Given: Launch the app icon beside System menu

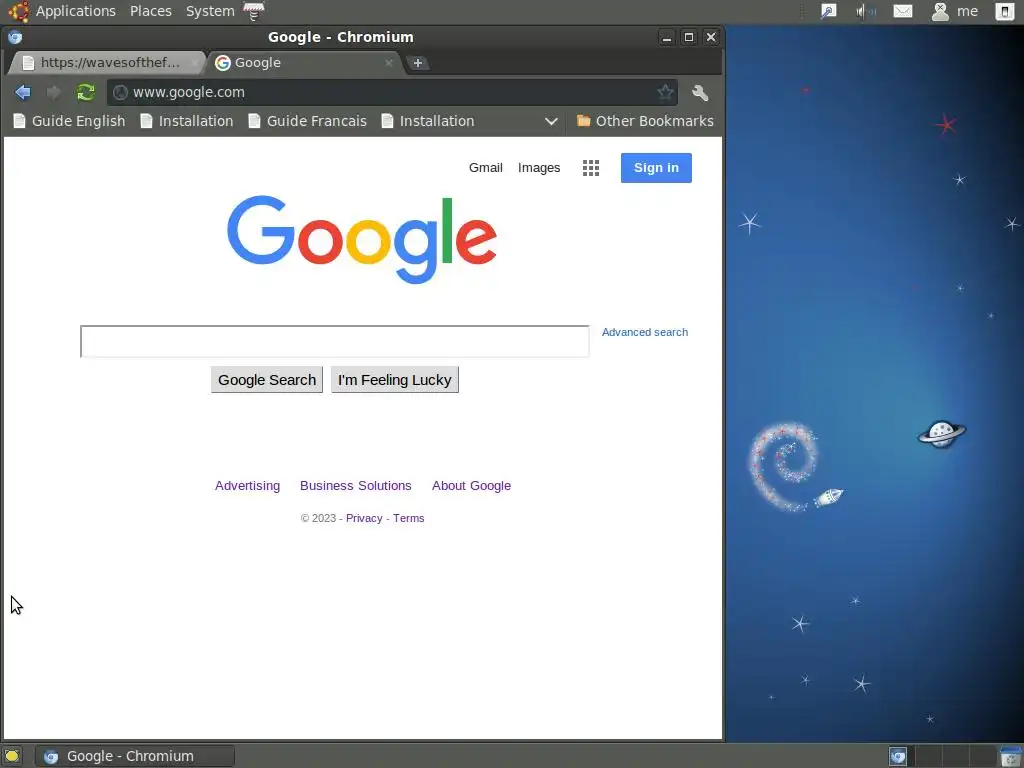Looking at the screenshot, I should coord(253,11).
